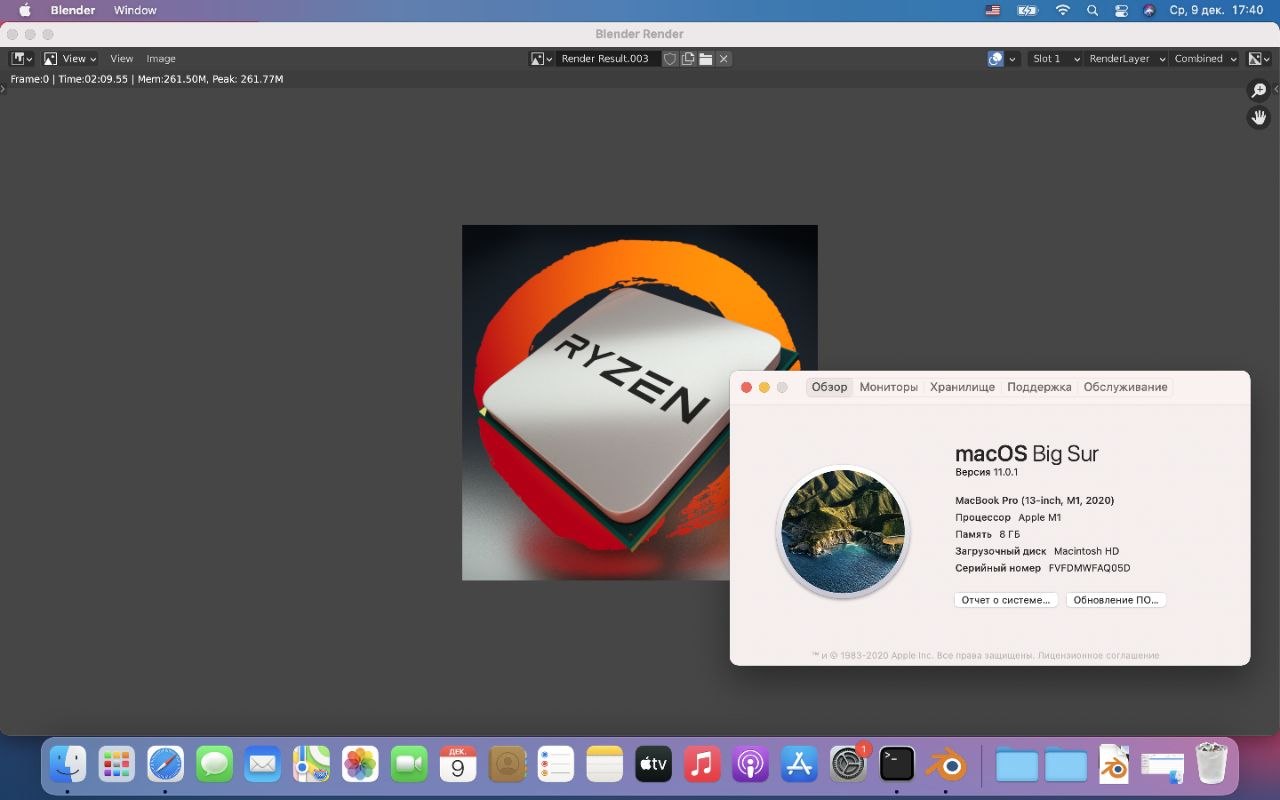Switch to the Поддержка tab
The height and width of the screenshot is (800, 1280).
tap(1039, 387)
